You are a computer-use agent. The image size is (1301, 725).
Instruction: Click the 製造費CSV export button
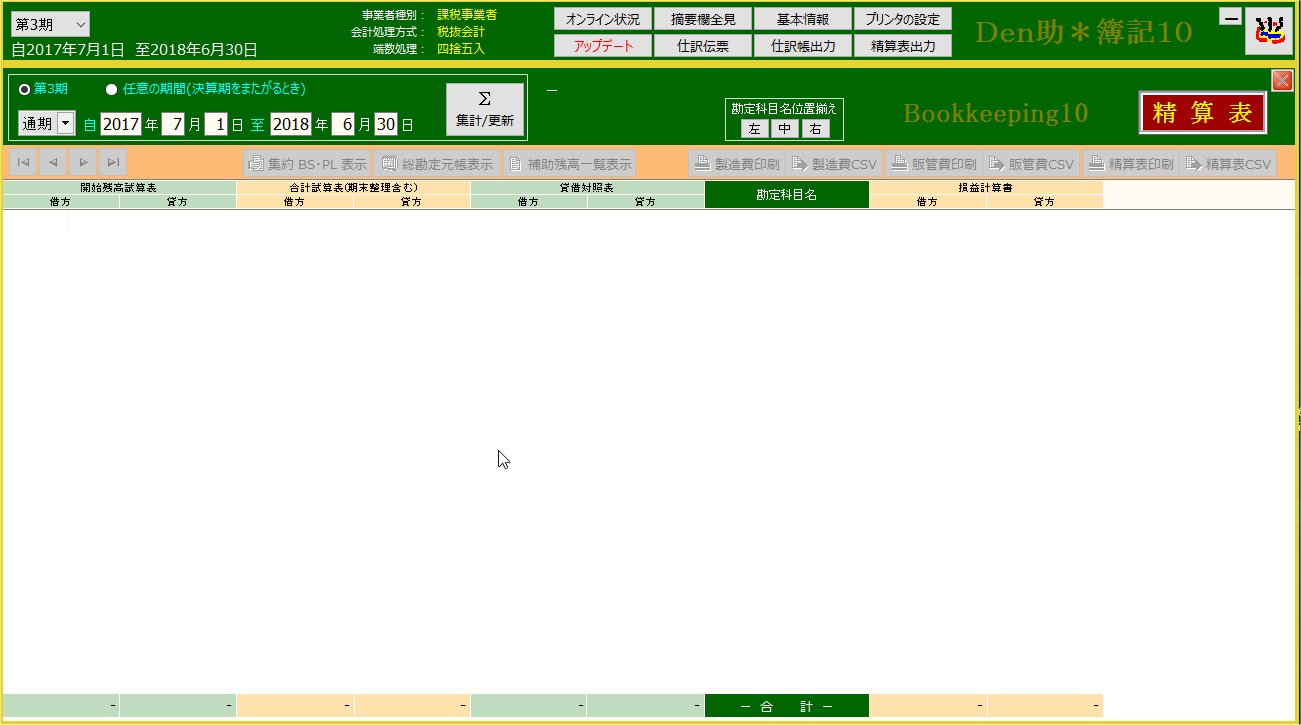pos(833,164)
